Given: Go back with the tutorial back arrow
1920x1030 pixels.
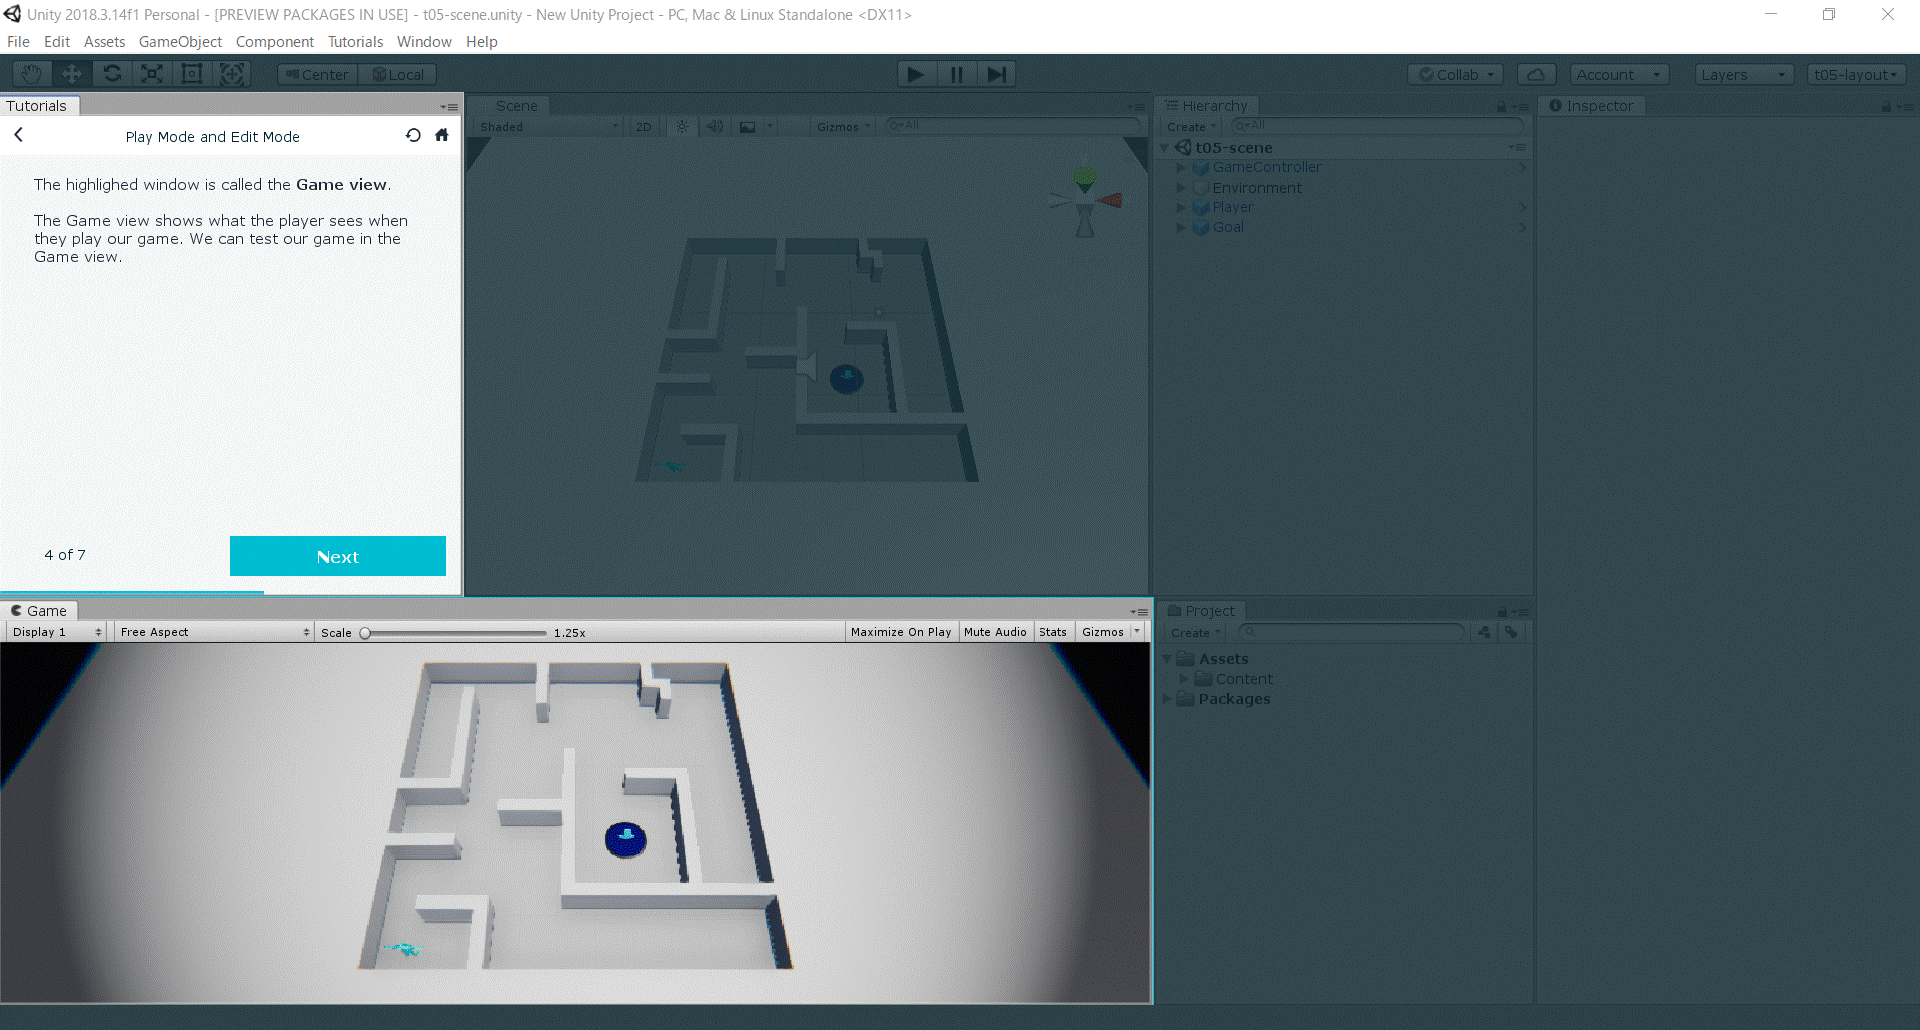Looking at the screenshot, I should coord(18,135).
